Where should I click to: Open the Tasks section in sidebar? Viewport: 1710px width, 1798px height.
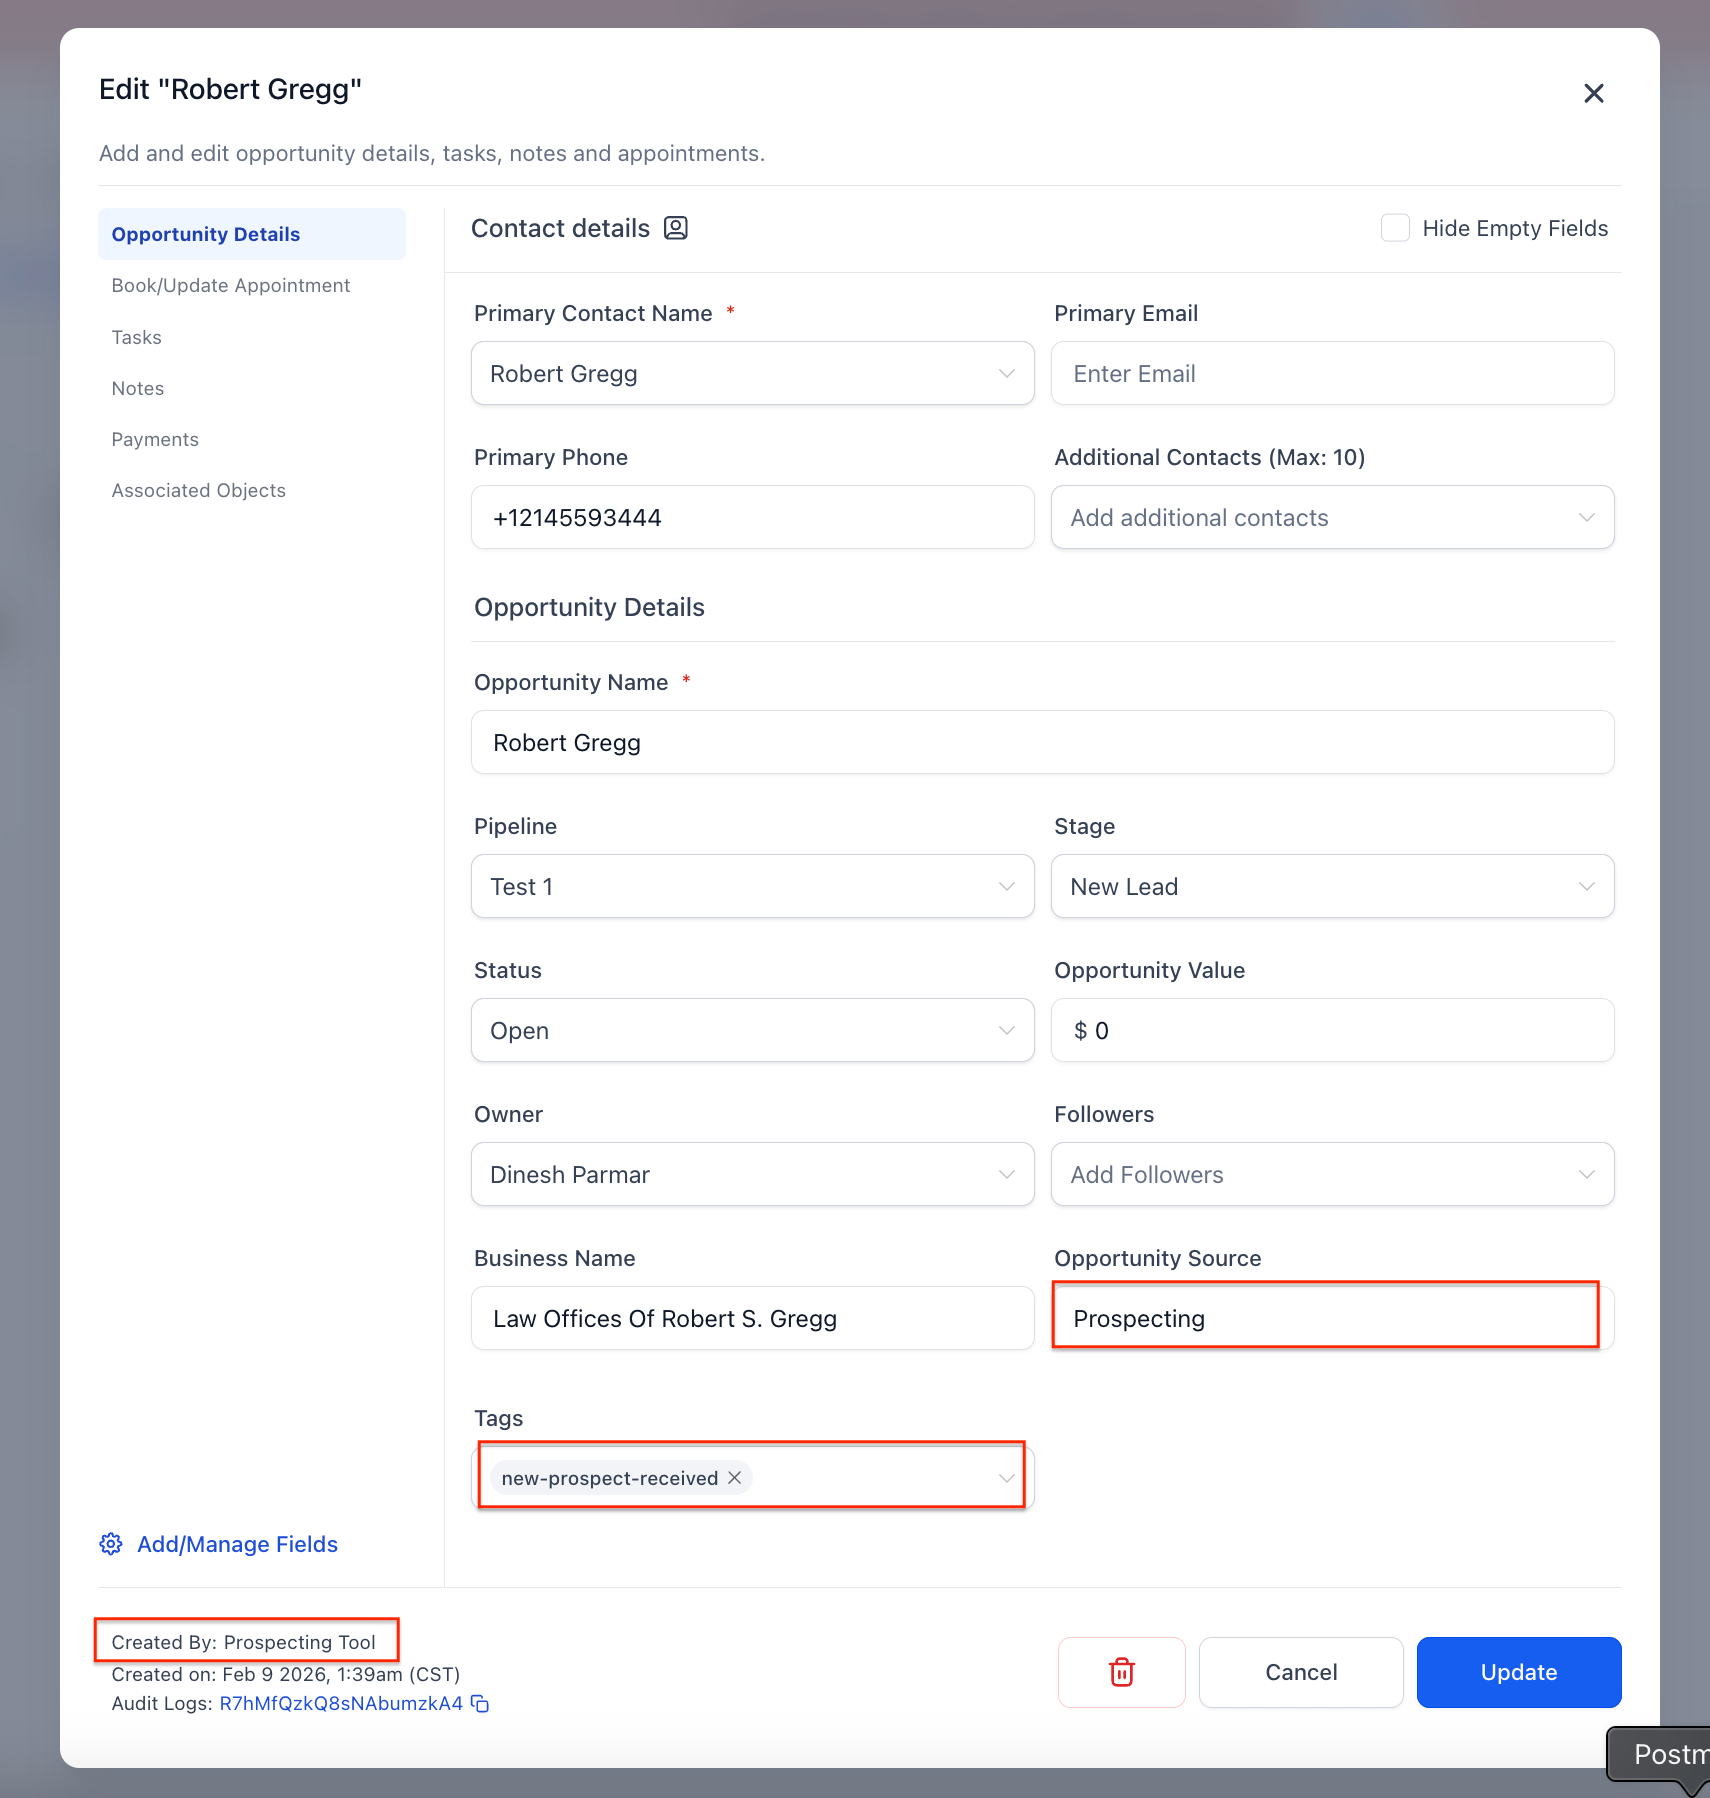click(137, 337)
